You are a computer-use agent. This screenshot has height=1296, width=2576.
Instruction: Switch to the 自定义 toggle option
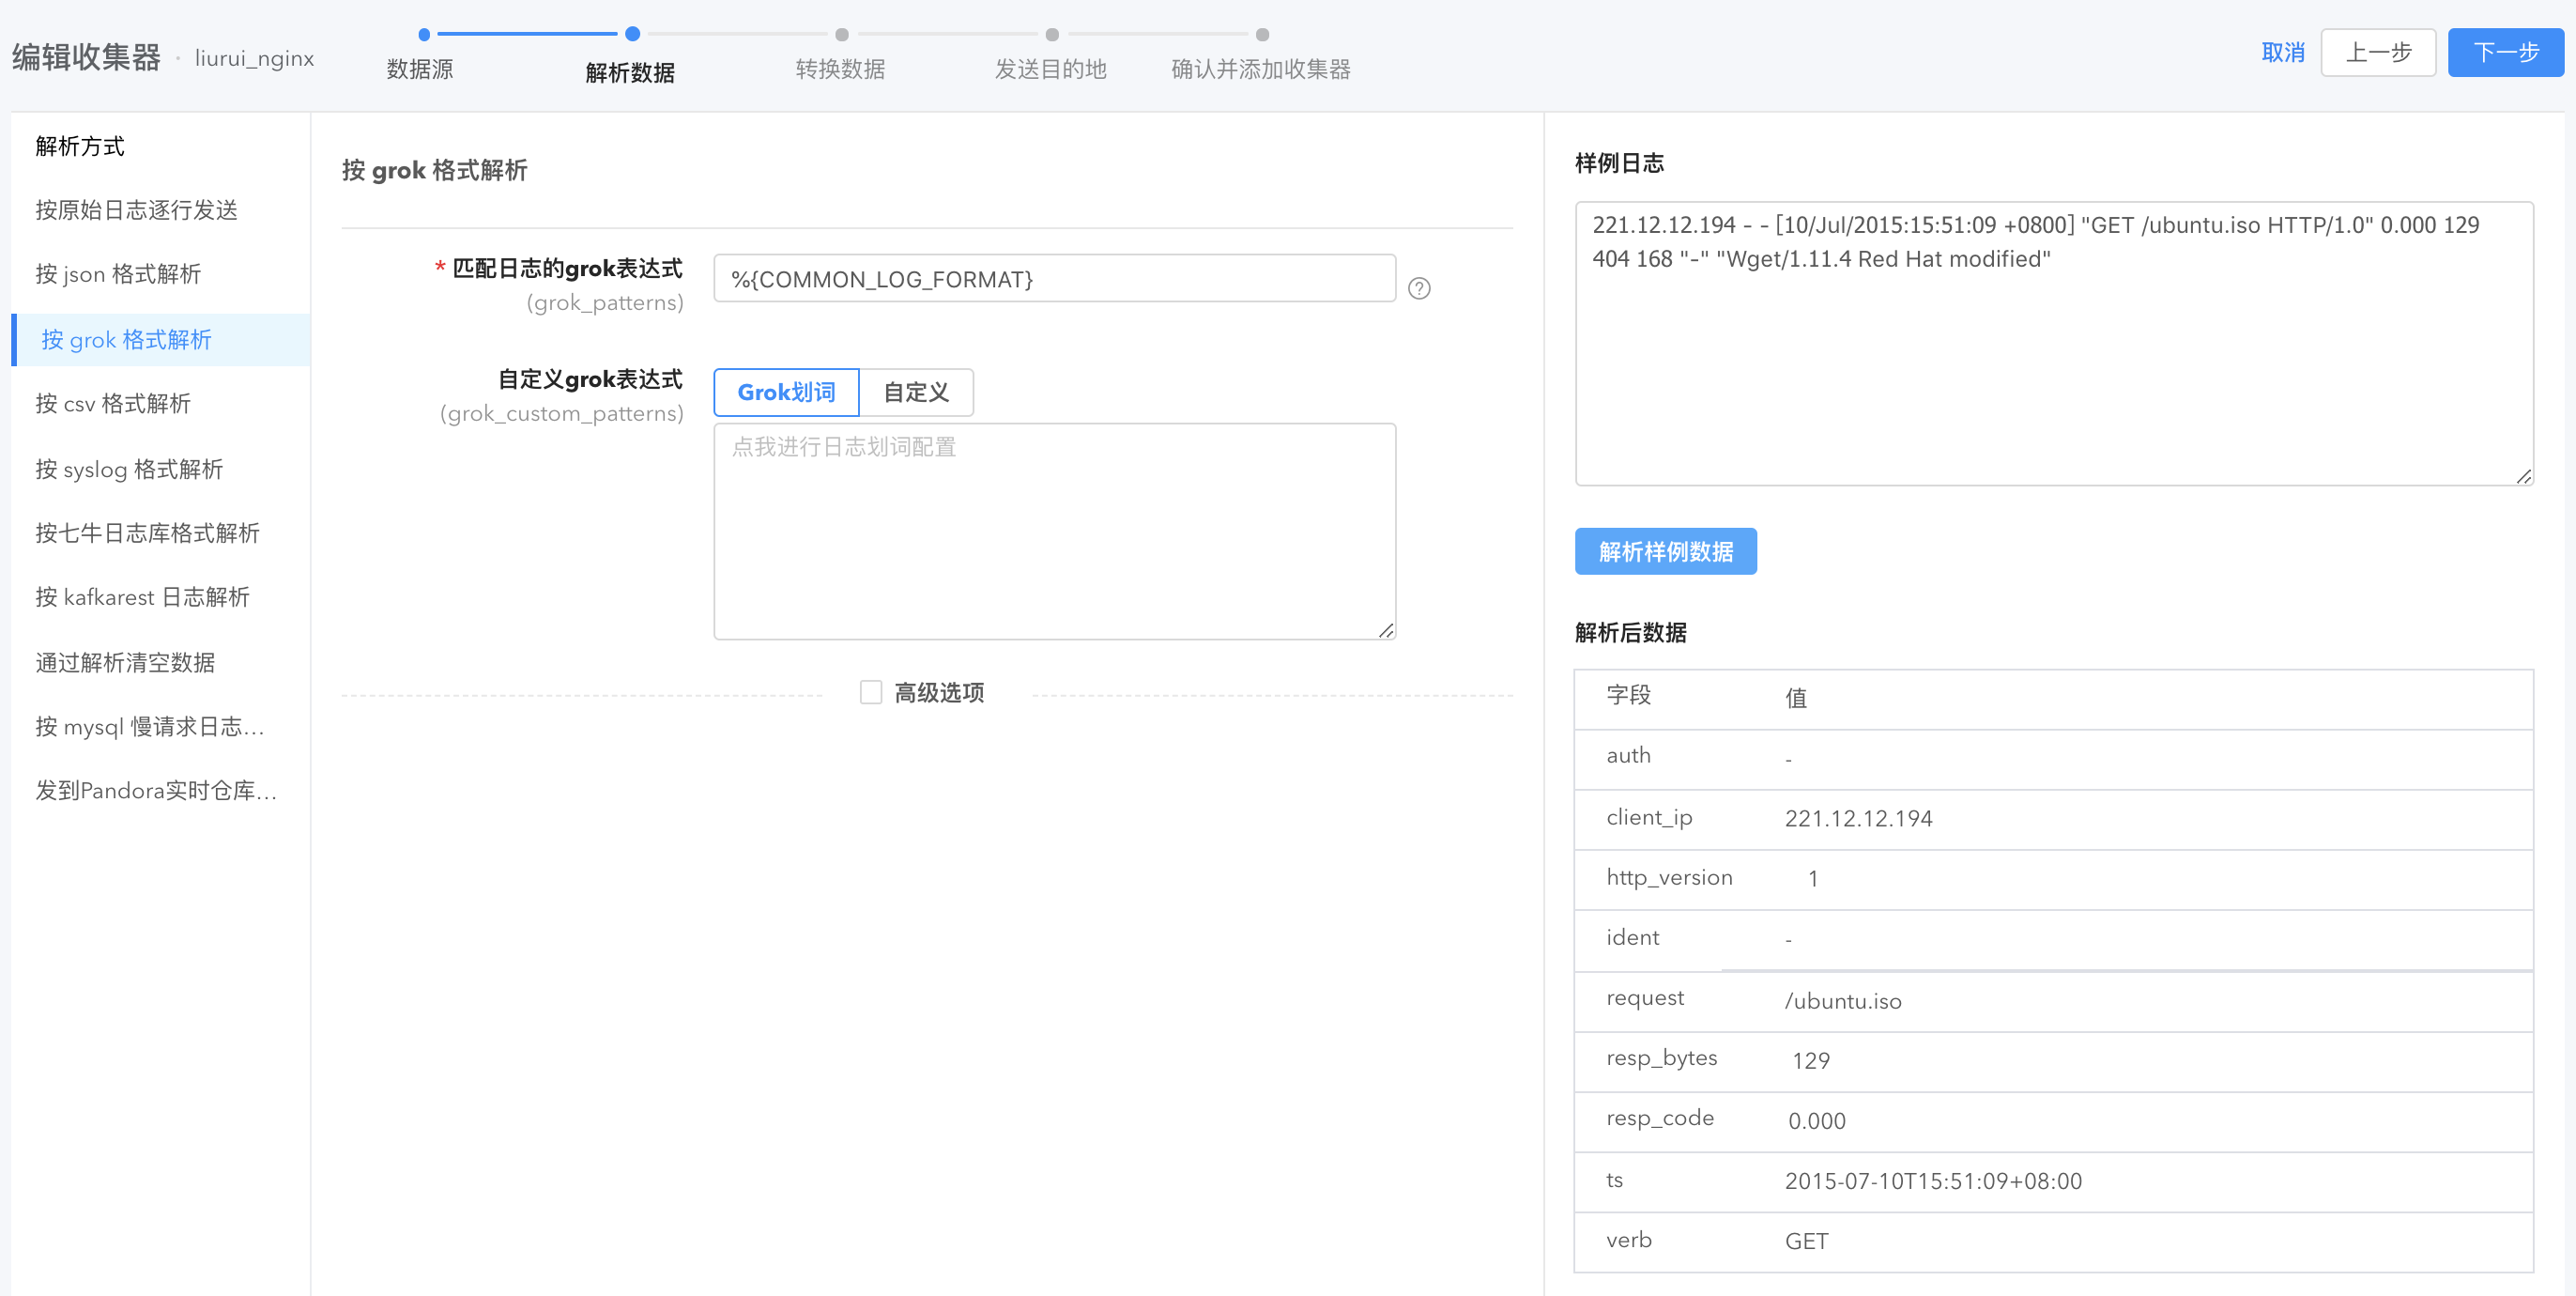916,392
